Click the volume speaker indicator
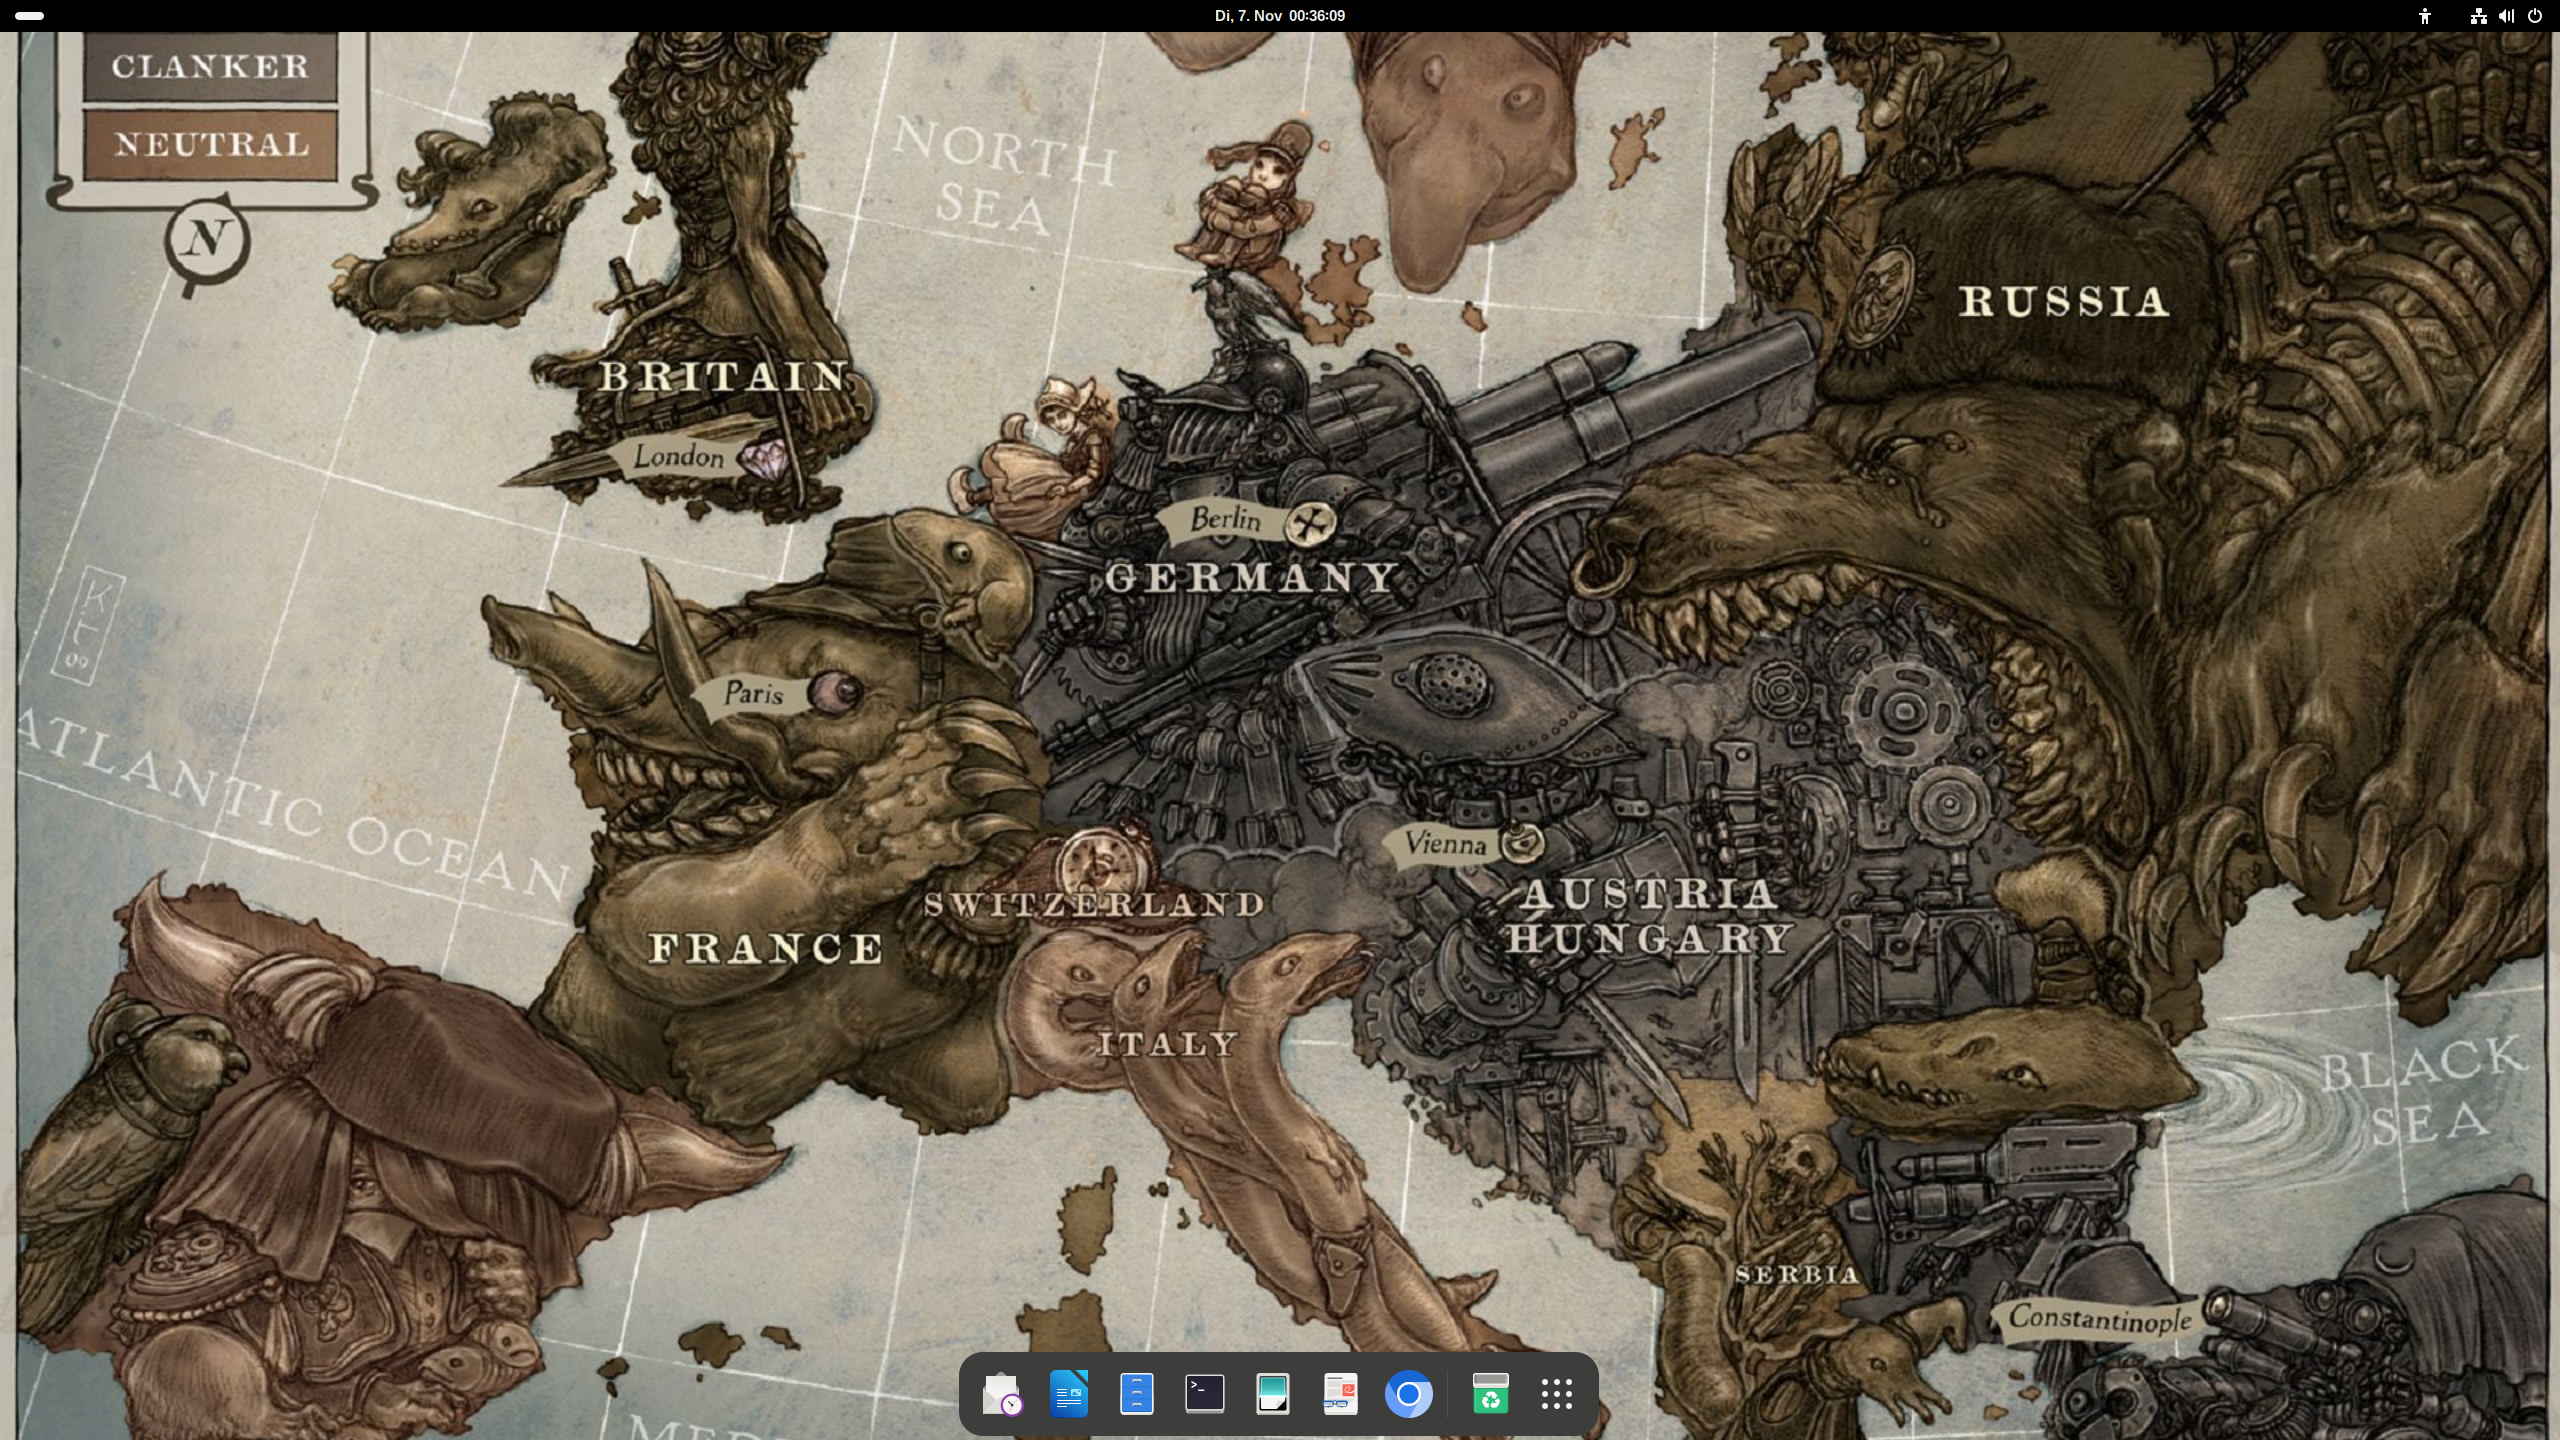The width and height of the screenshot is (2560, 1440). [2506, 16]
